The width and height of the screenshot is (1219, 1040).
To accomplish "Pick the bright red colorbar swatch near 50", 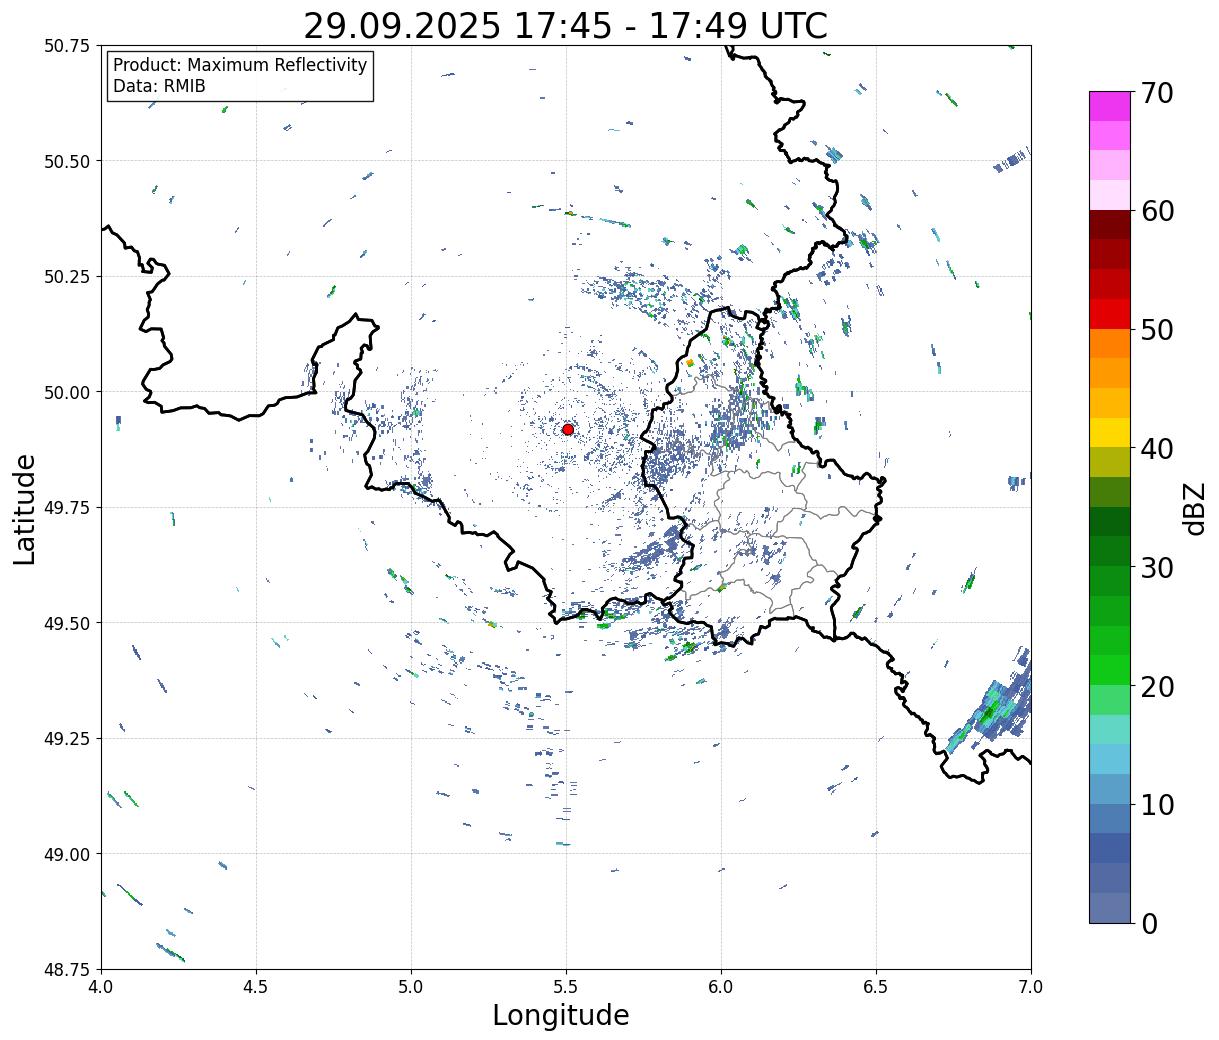I will (x=1110, y=314).
